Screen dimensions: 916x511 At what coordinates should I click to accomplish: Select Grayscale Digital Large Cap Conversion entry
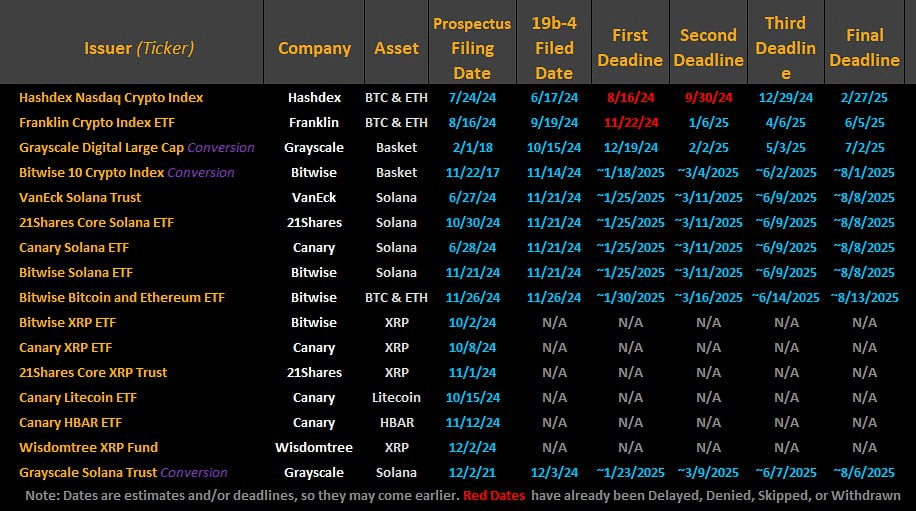137,148
